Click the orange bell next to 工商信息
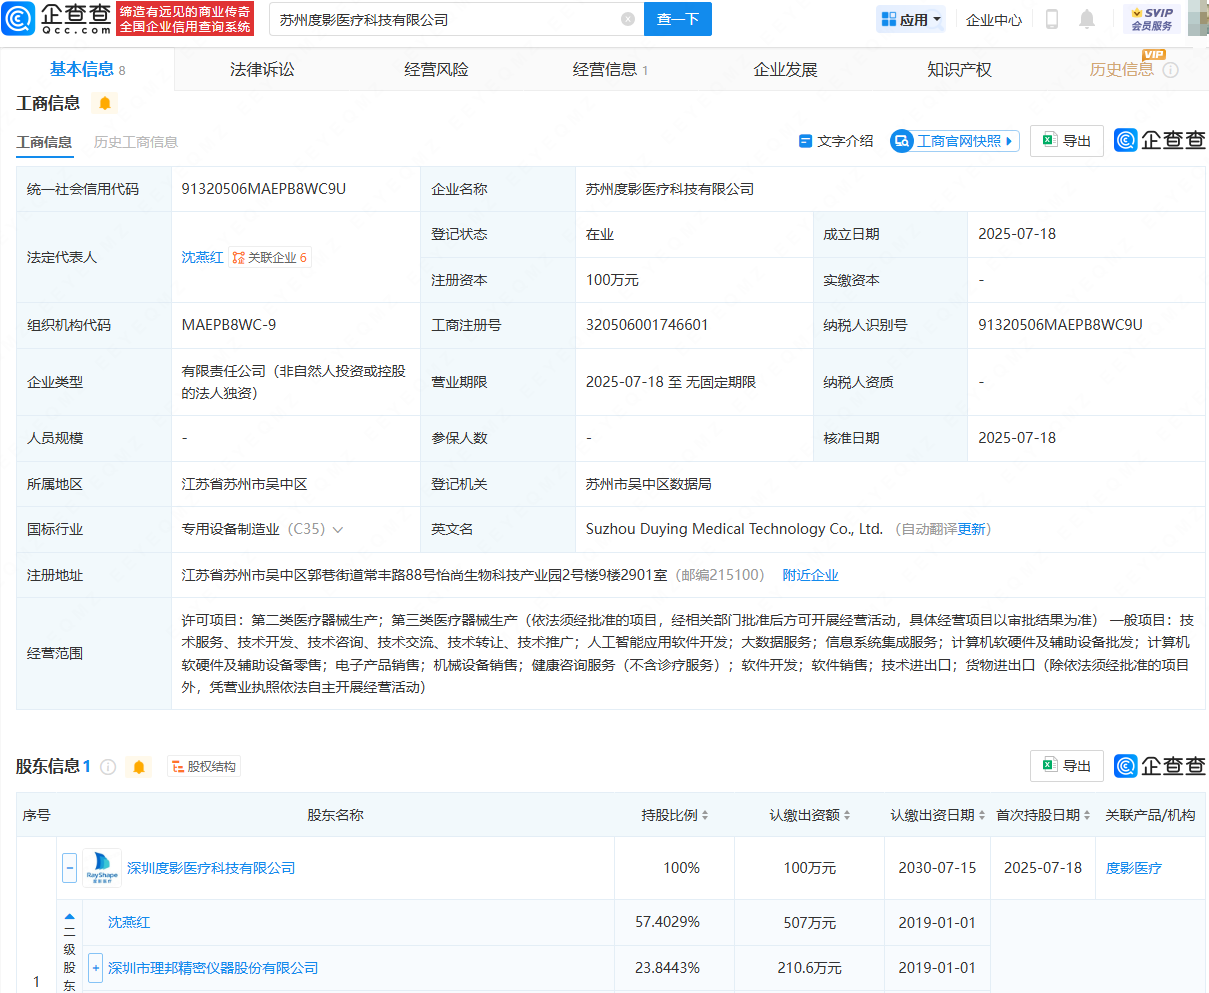The height and width of the screenshot is (993, 1209). tap(105, 103)
